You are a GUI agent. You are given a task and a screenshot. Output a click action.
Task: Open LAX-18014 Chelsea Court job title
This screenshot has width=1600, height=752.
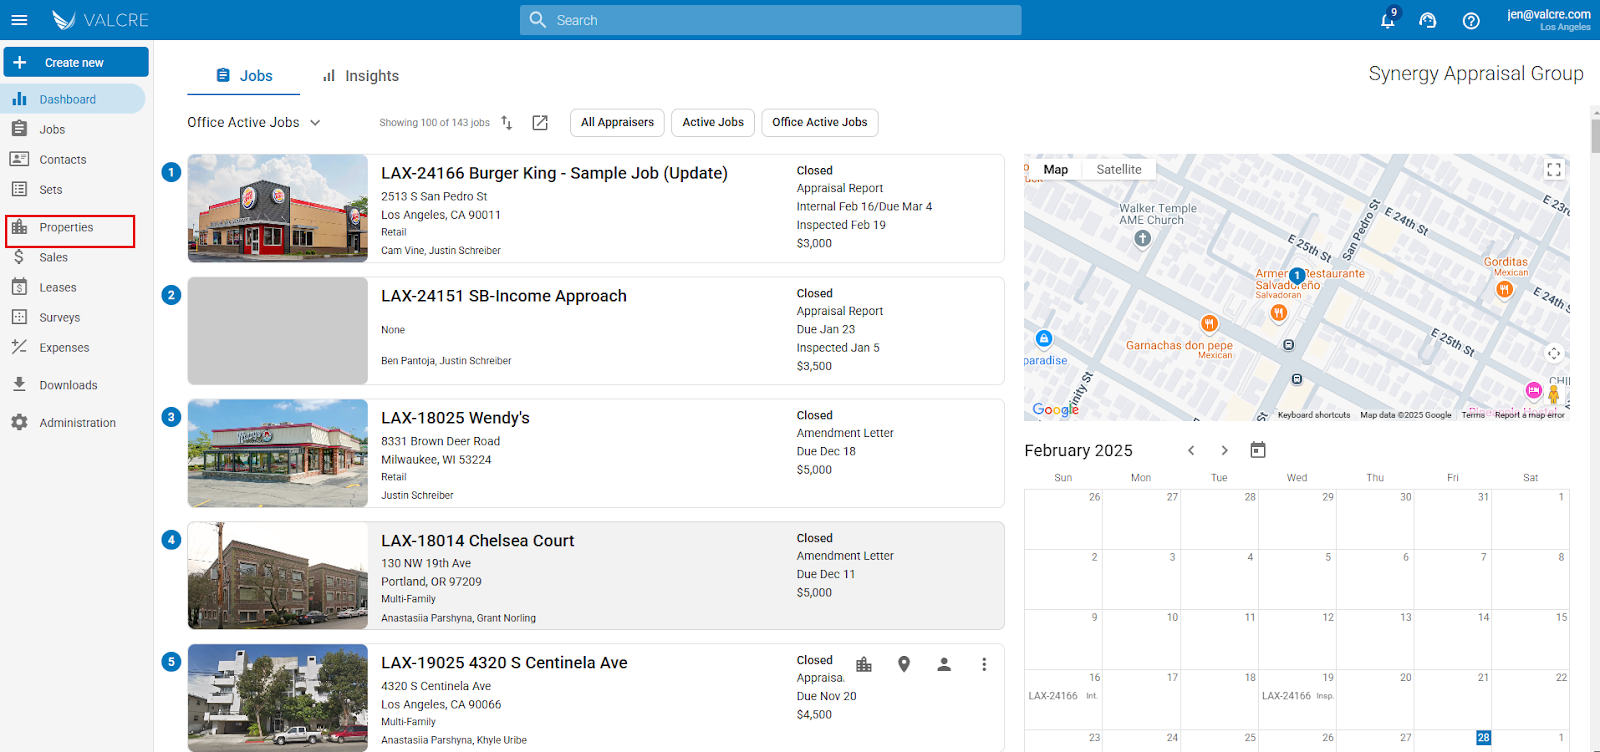(x=477, y=541)
